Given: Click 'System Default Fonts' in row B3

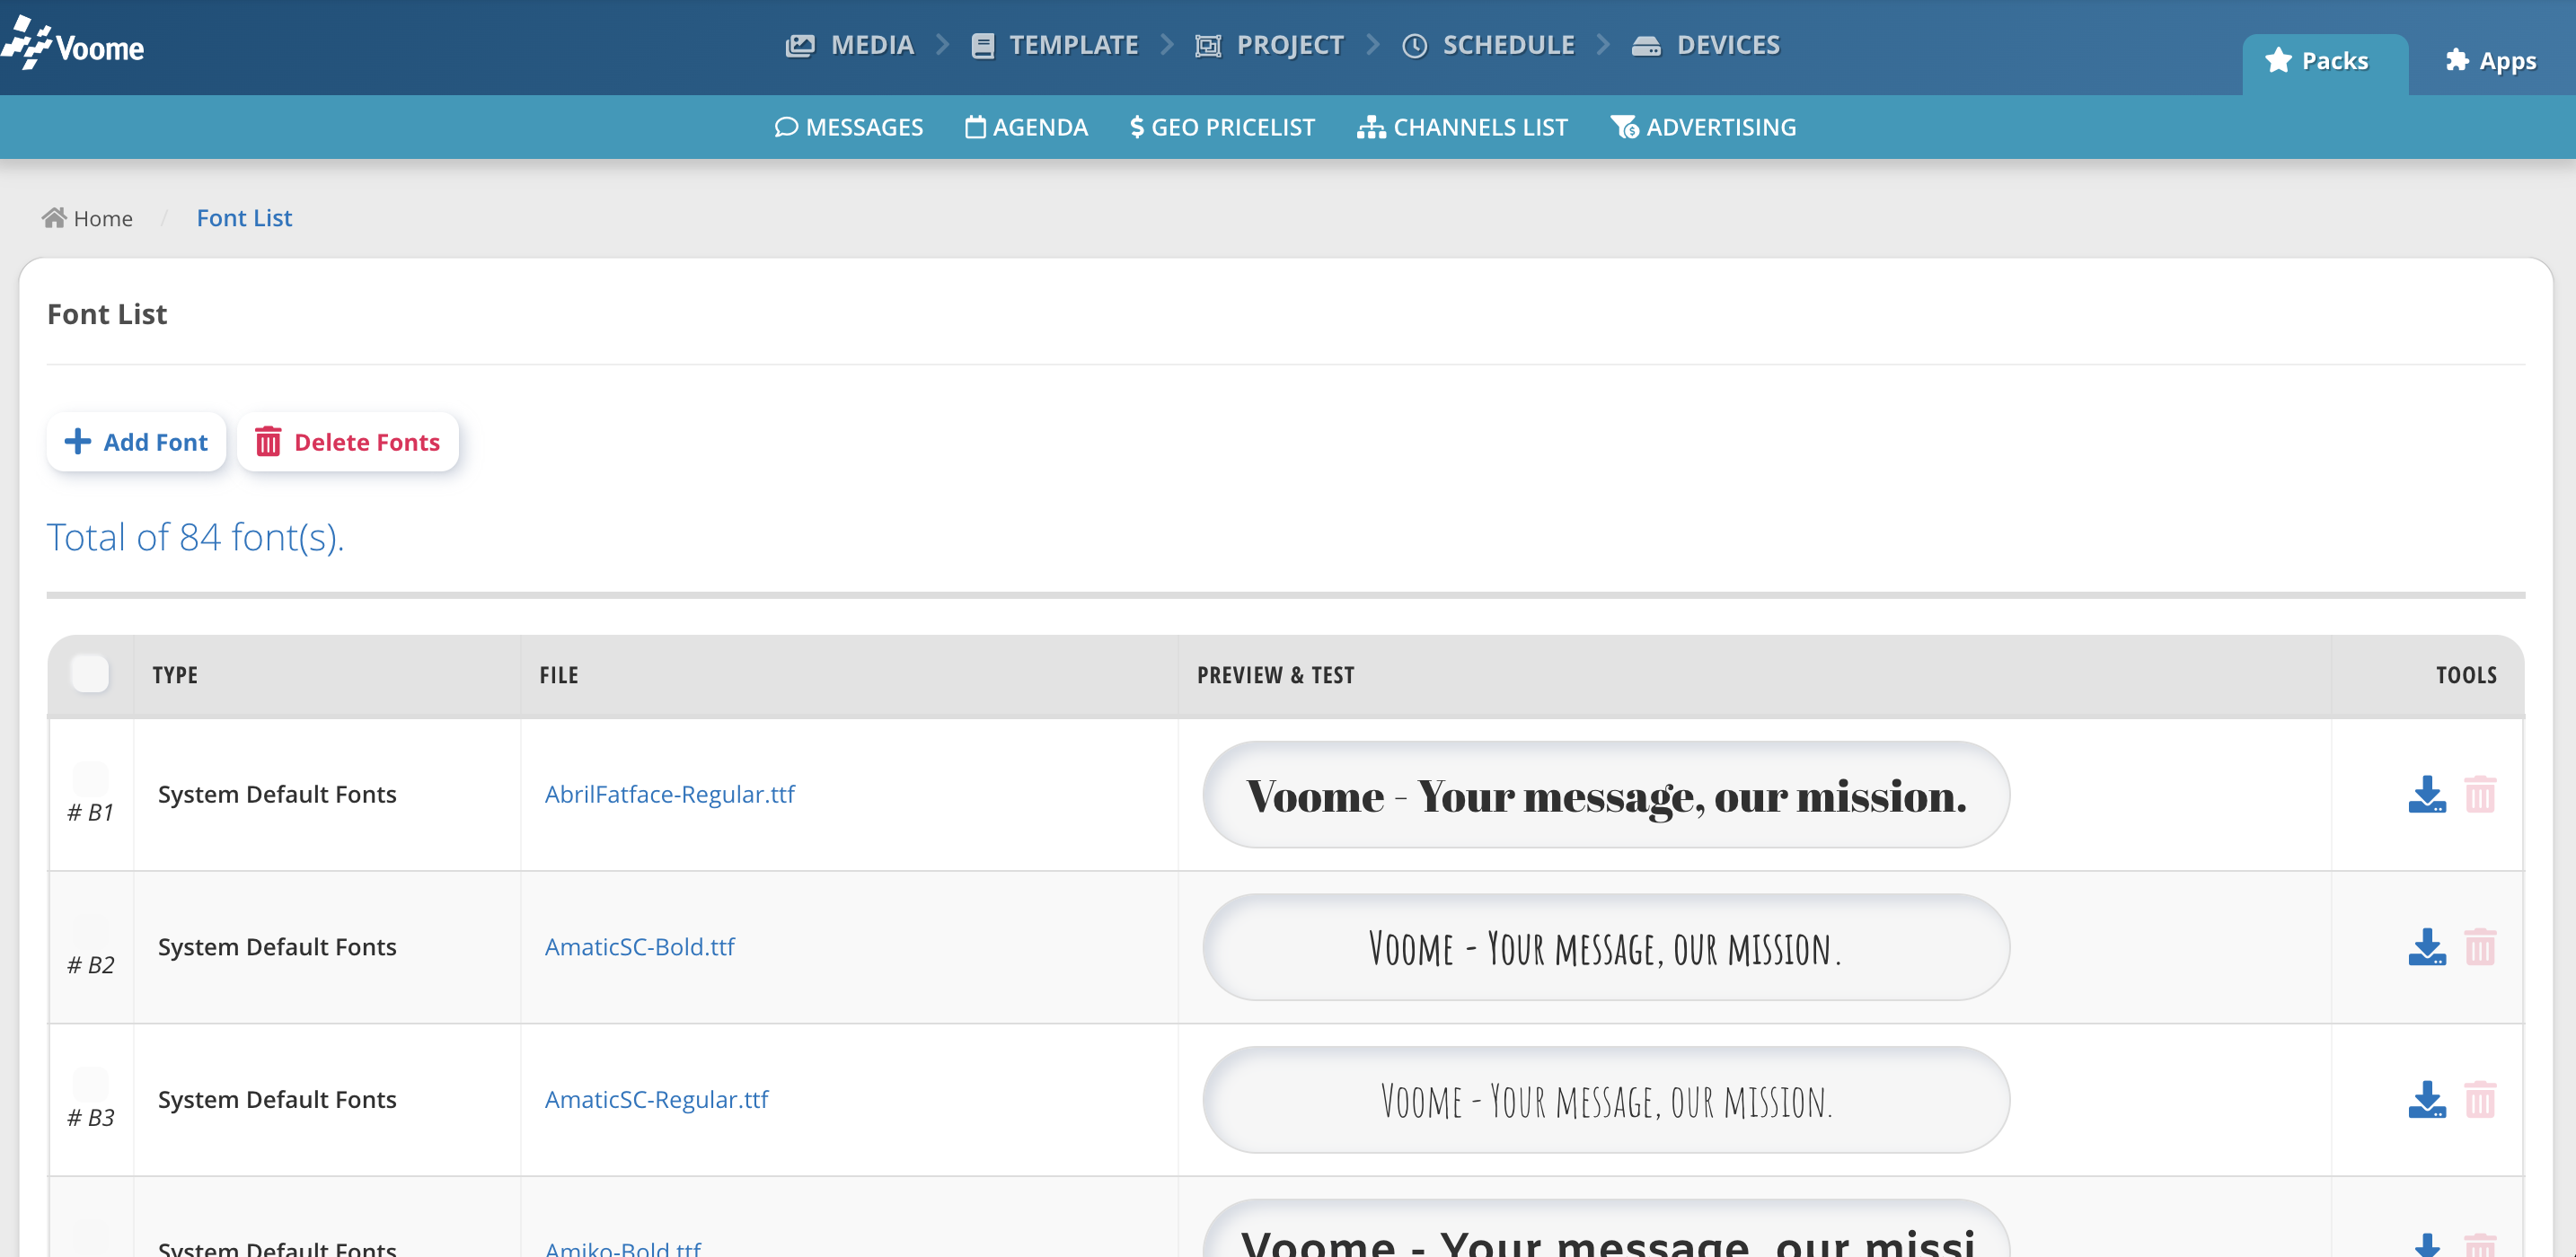Looking at the screenshot, I should coord(277,1100).
